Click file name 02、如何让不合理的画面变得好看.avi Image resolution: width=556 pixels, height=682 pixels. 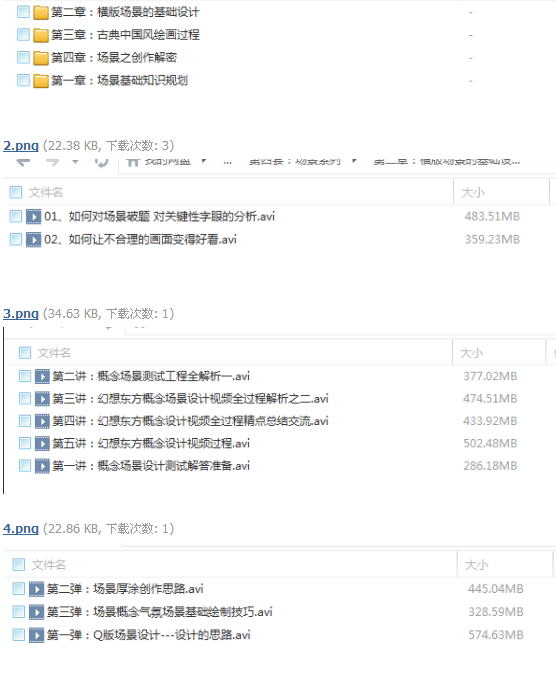point(141,239)
